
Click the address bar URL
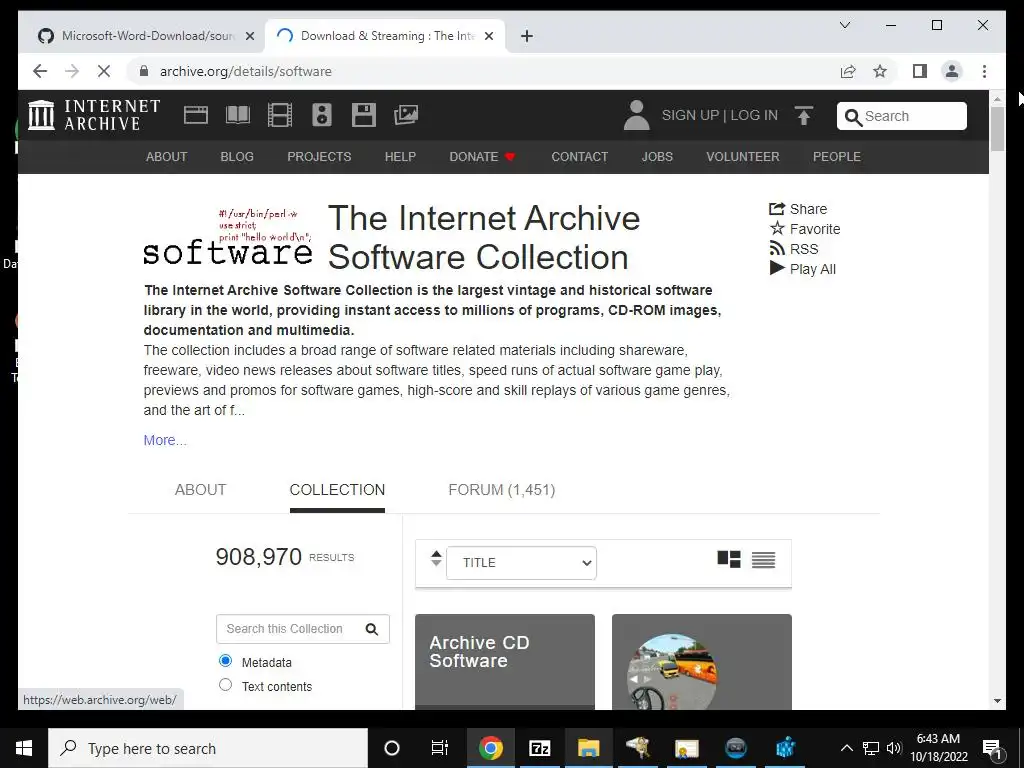(246, 71)
